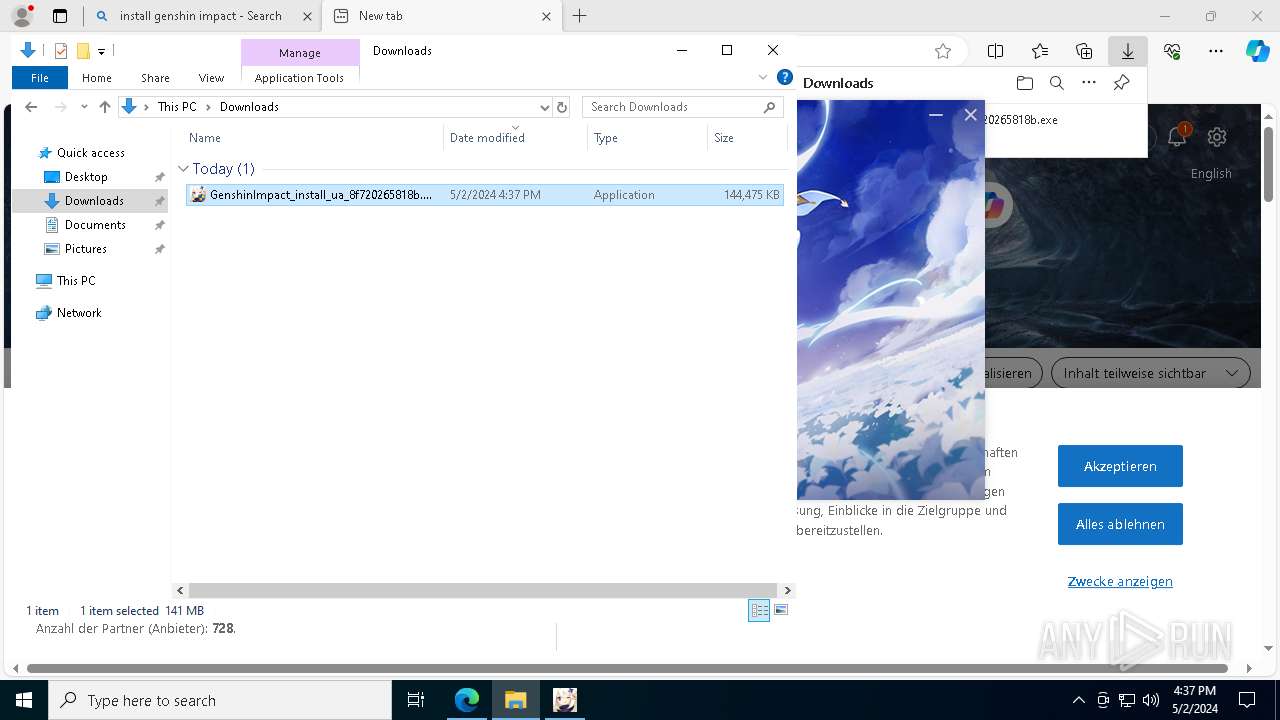The image size is (1280, 720).
Task: Click Akzeptieren button
Action: click(1120, 466)
